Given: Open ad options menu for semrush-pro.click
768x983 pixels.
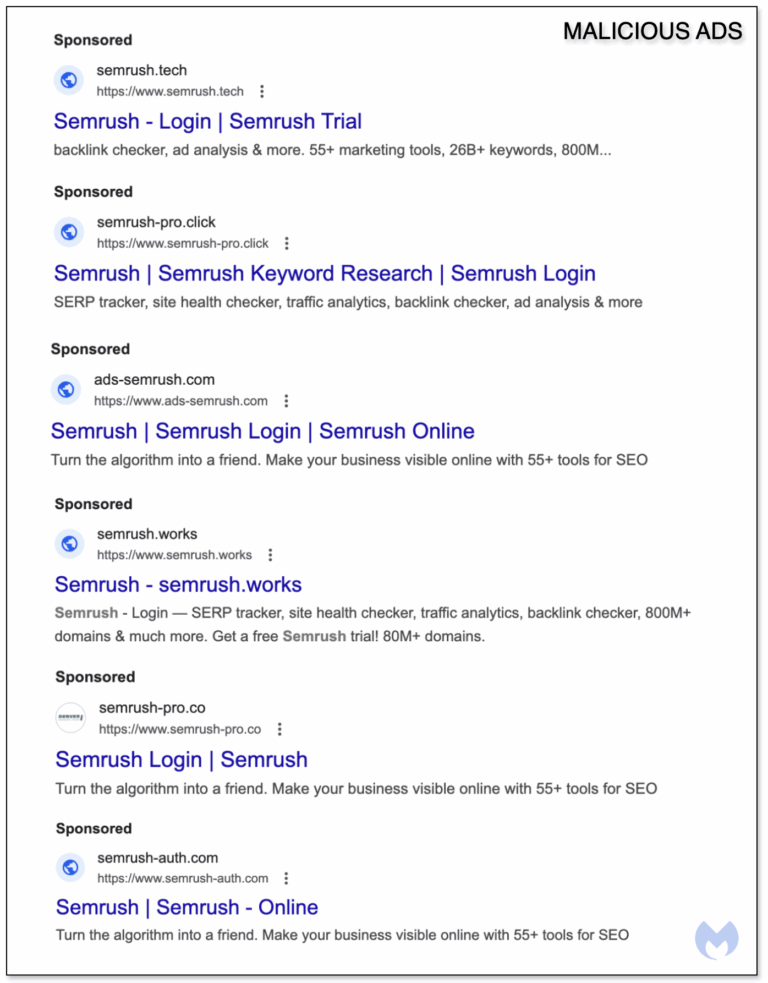Looking at the screenshot, I should pos(285,242).
